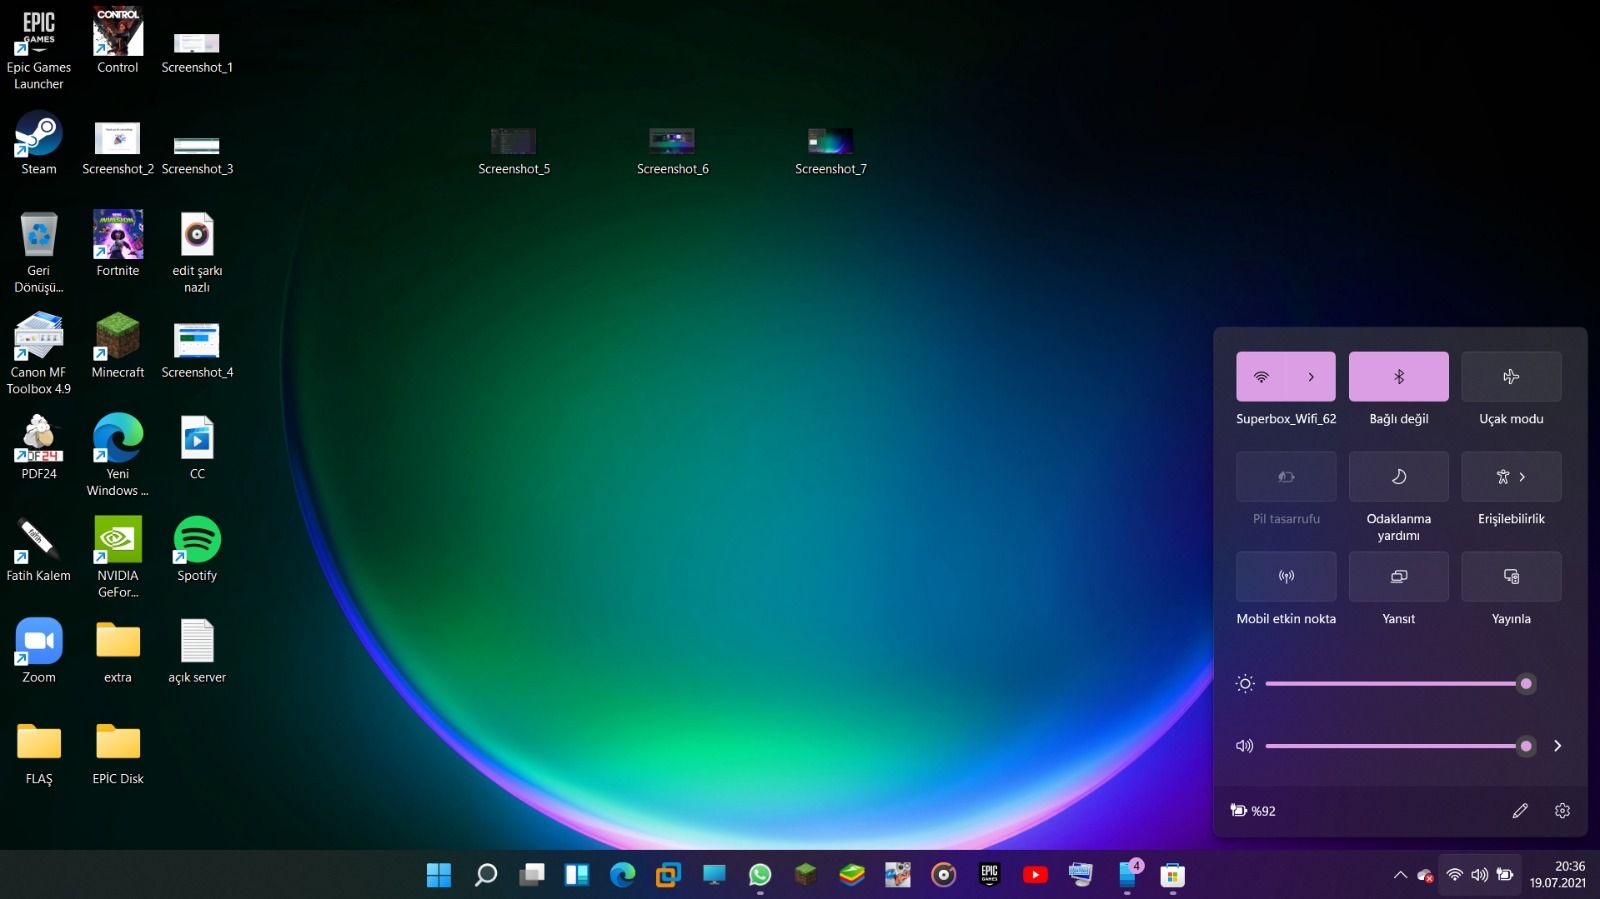Screen dimensions: 1600x899
Task: Open the PDF24 desktop shortcut
Action: click(x=39, y=447)
